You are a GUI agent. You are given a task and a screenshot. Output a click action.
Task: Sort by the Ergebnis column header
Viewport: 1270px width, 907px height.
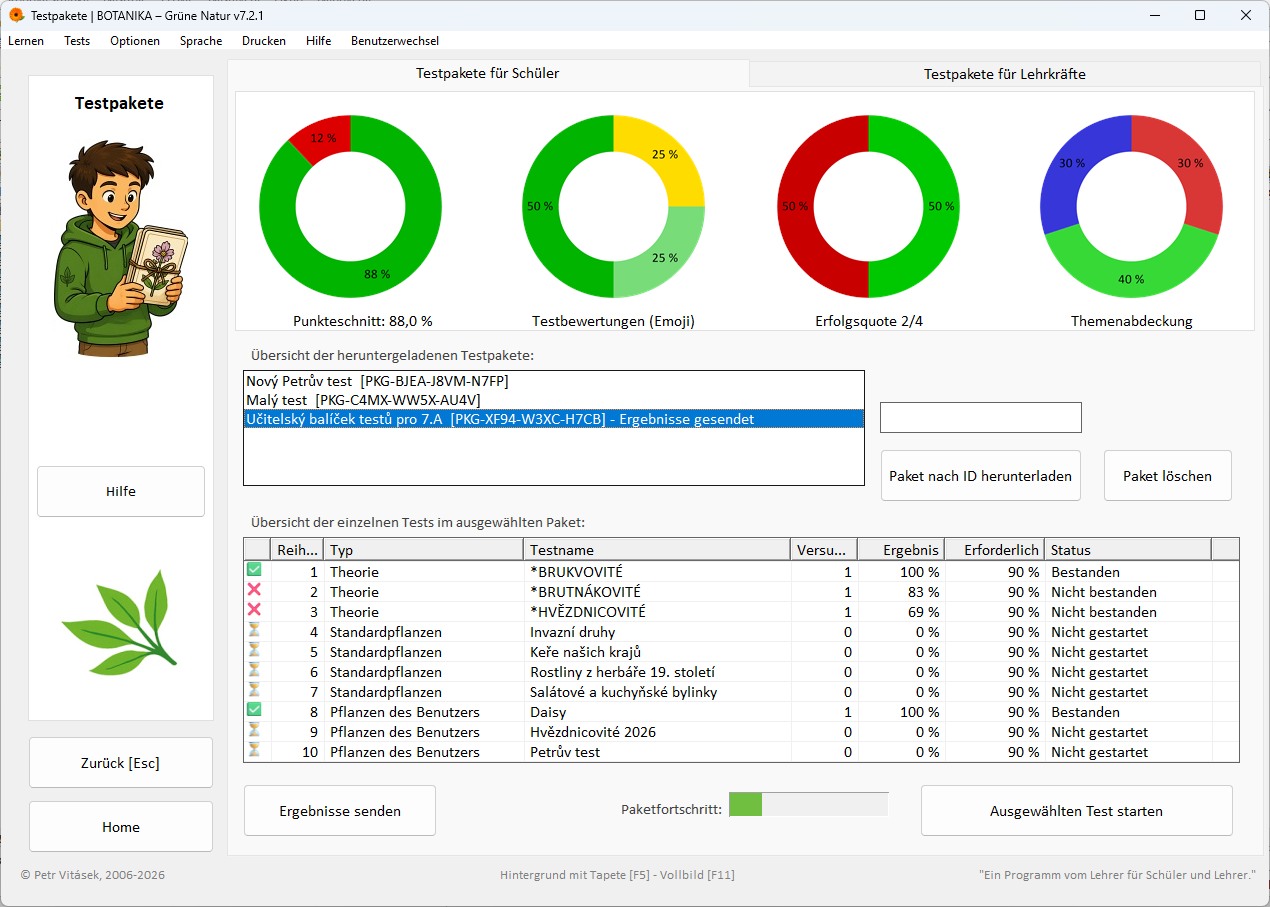pos(901,550)
